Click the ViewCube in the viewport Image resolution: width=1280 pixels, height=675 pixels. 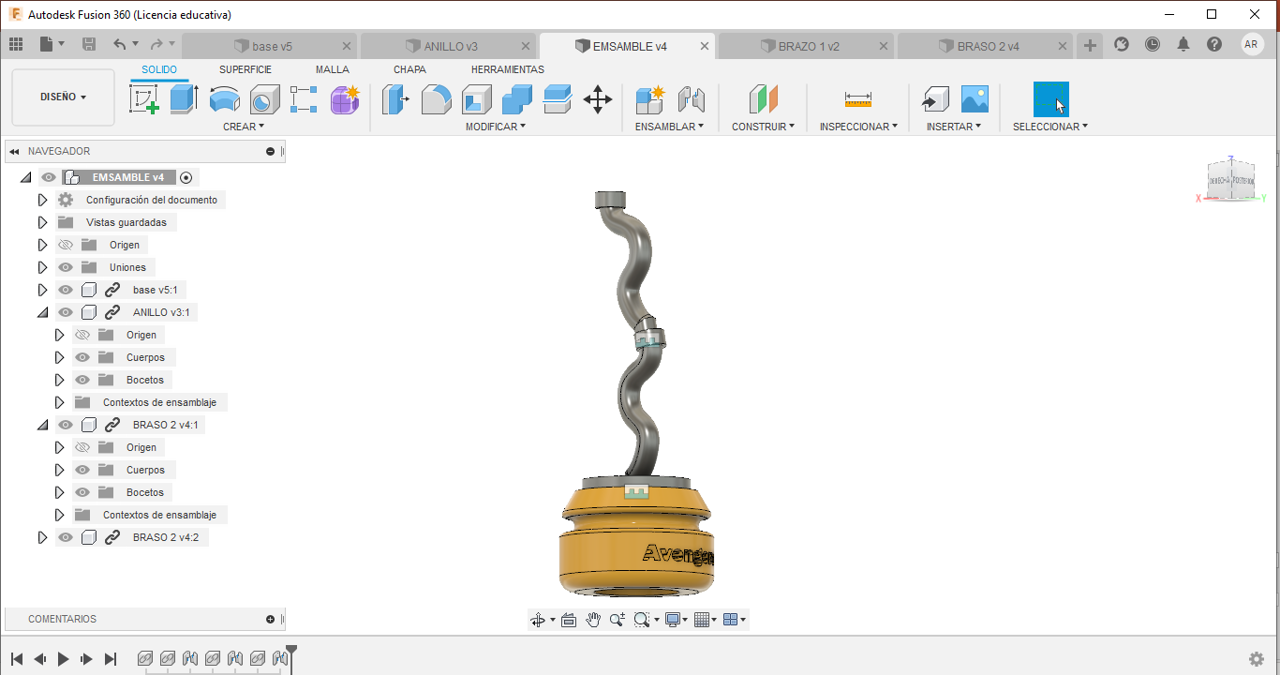(1230, 180)
